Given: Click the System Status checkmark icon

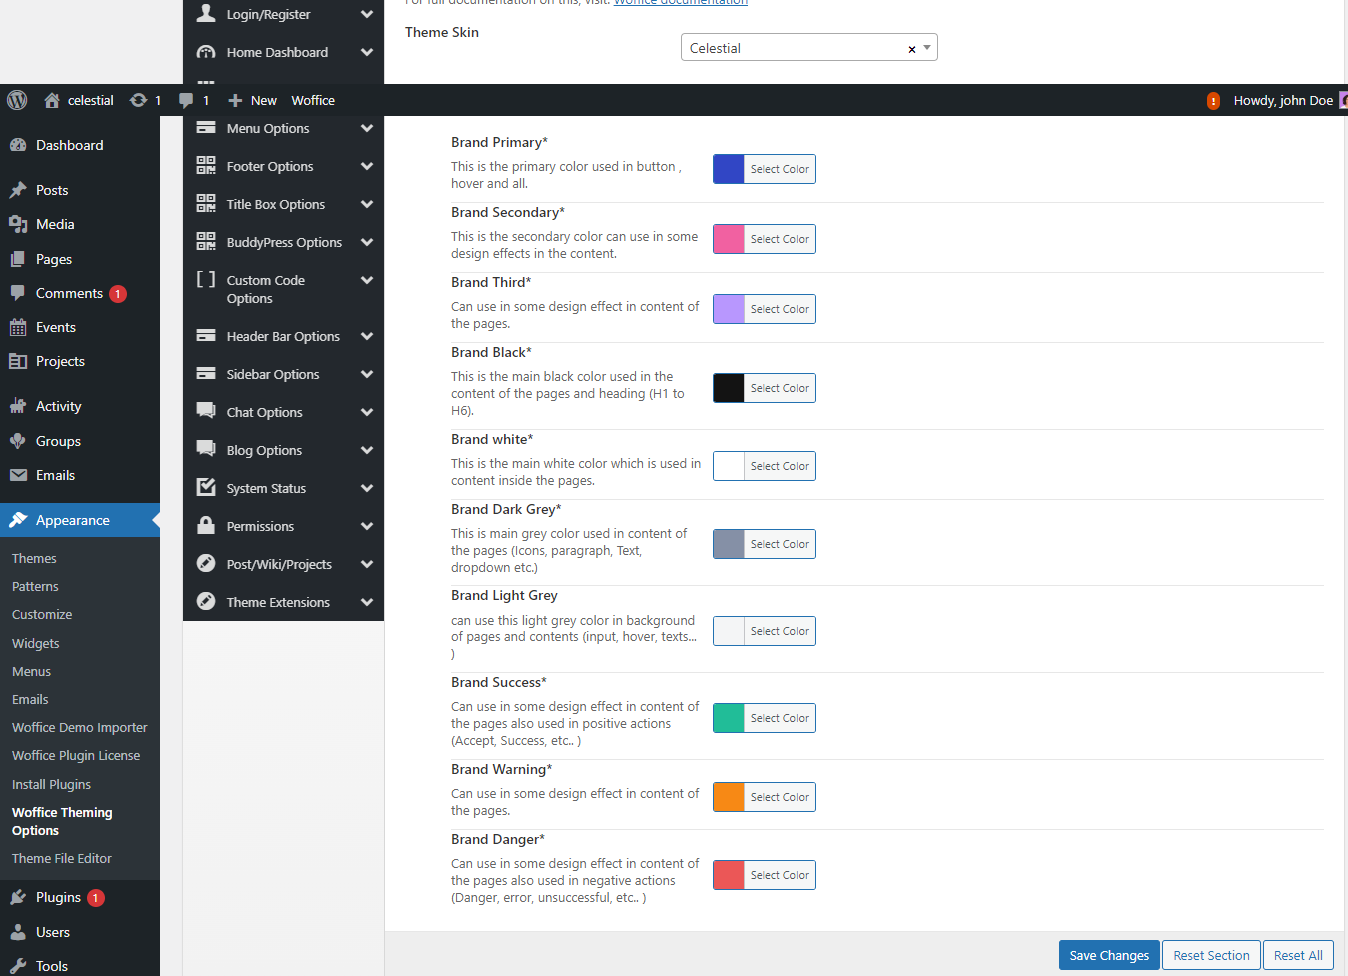Looking at the screenshot, I should click(206, 488).
